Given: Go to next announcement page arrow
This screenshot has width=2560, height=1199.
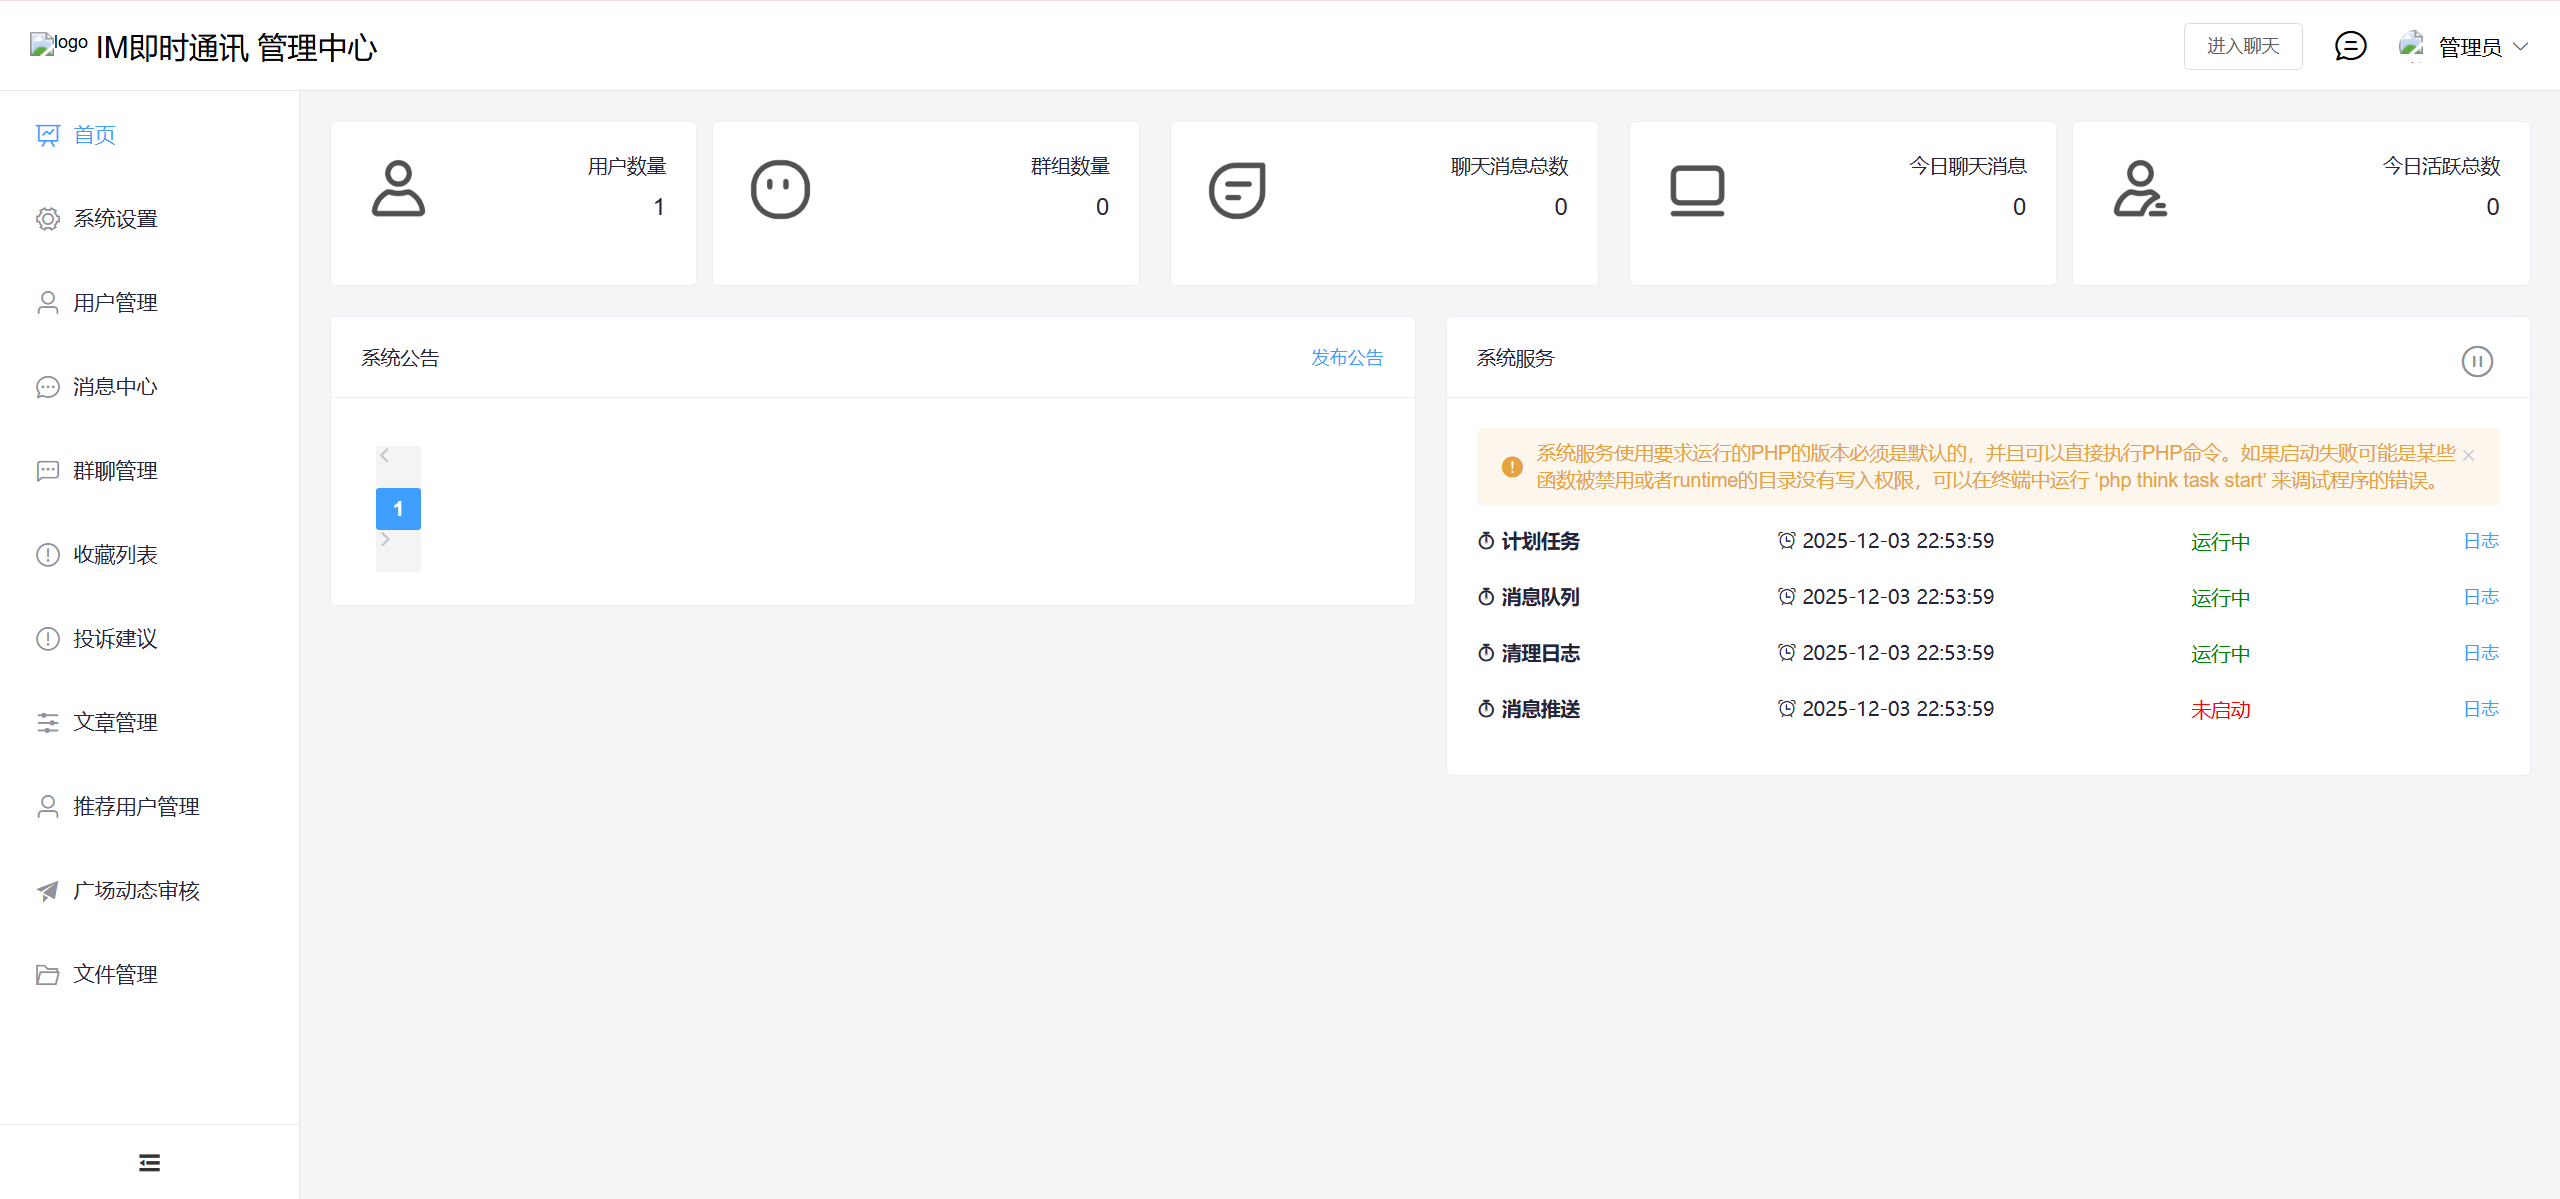Looking at the screenshot, I should [385, 540].
